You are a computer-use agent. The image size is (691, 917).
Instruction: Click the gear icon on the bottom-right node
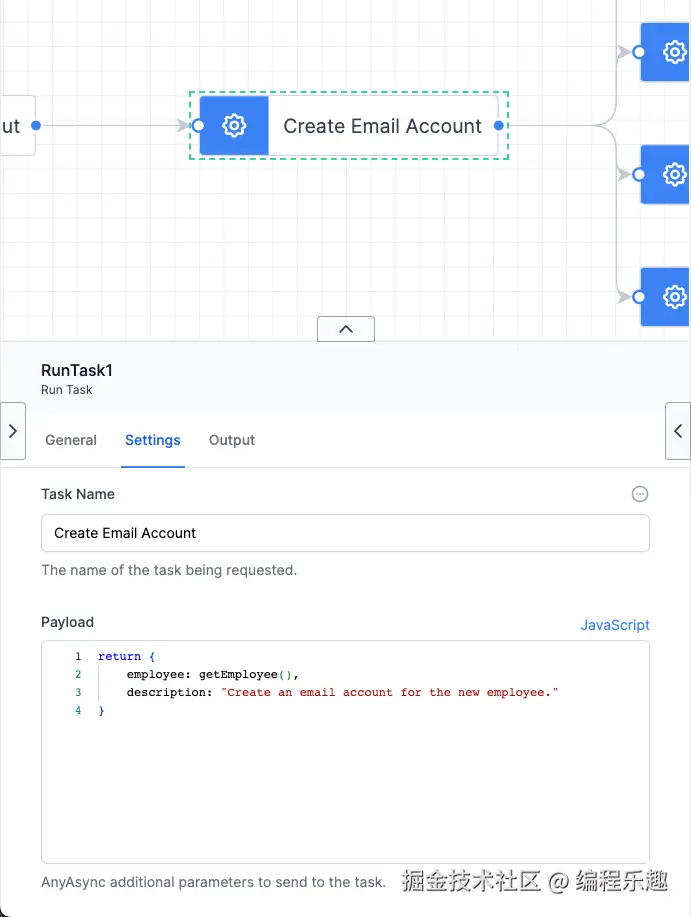pyautogui.click(x=675, y=297)
